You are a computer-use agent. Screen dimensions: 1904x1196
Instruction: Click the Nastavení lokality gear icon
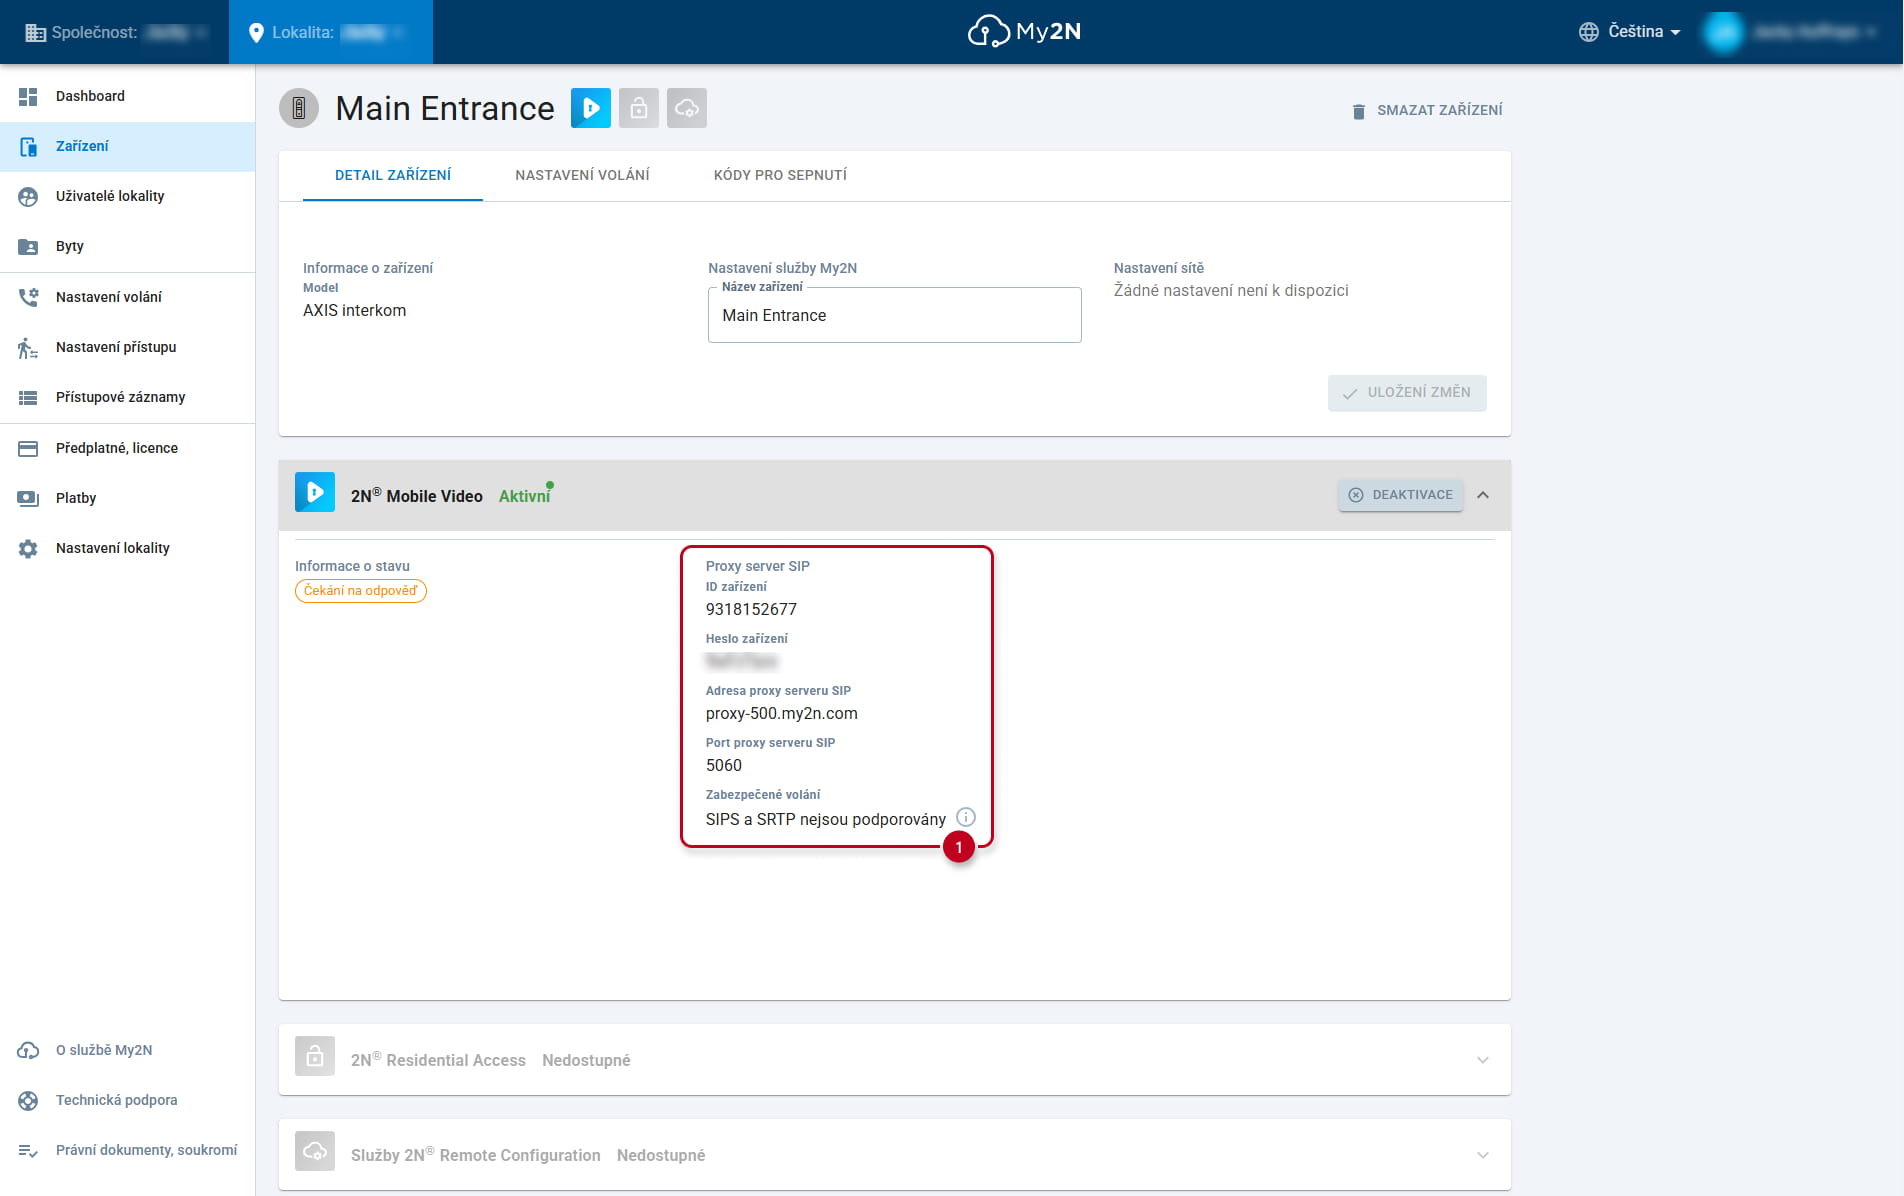tap(28, 549)
